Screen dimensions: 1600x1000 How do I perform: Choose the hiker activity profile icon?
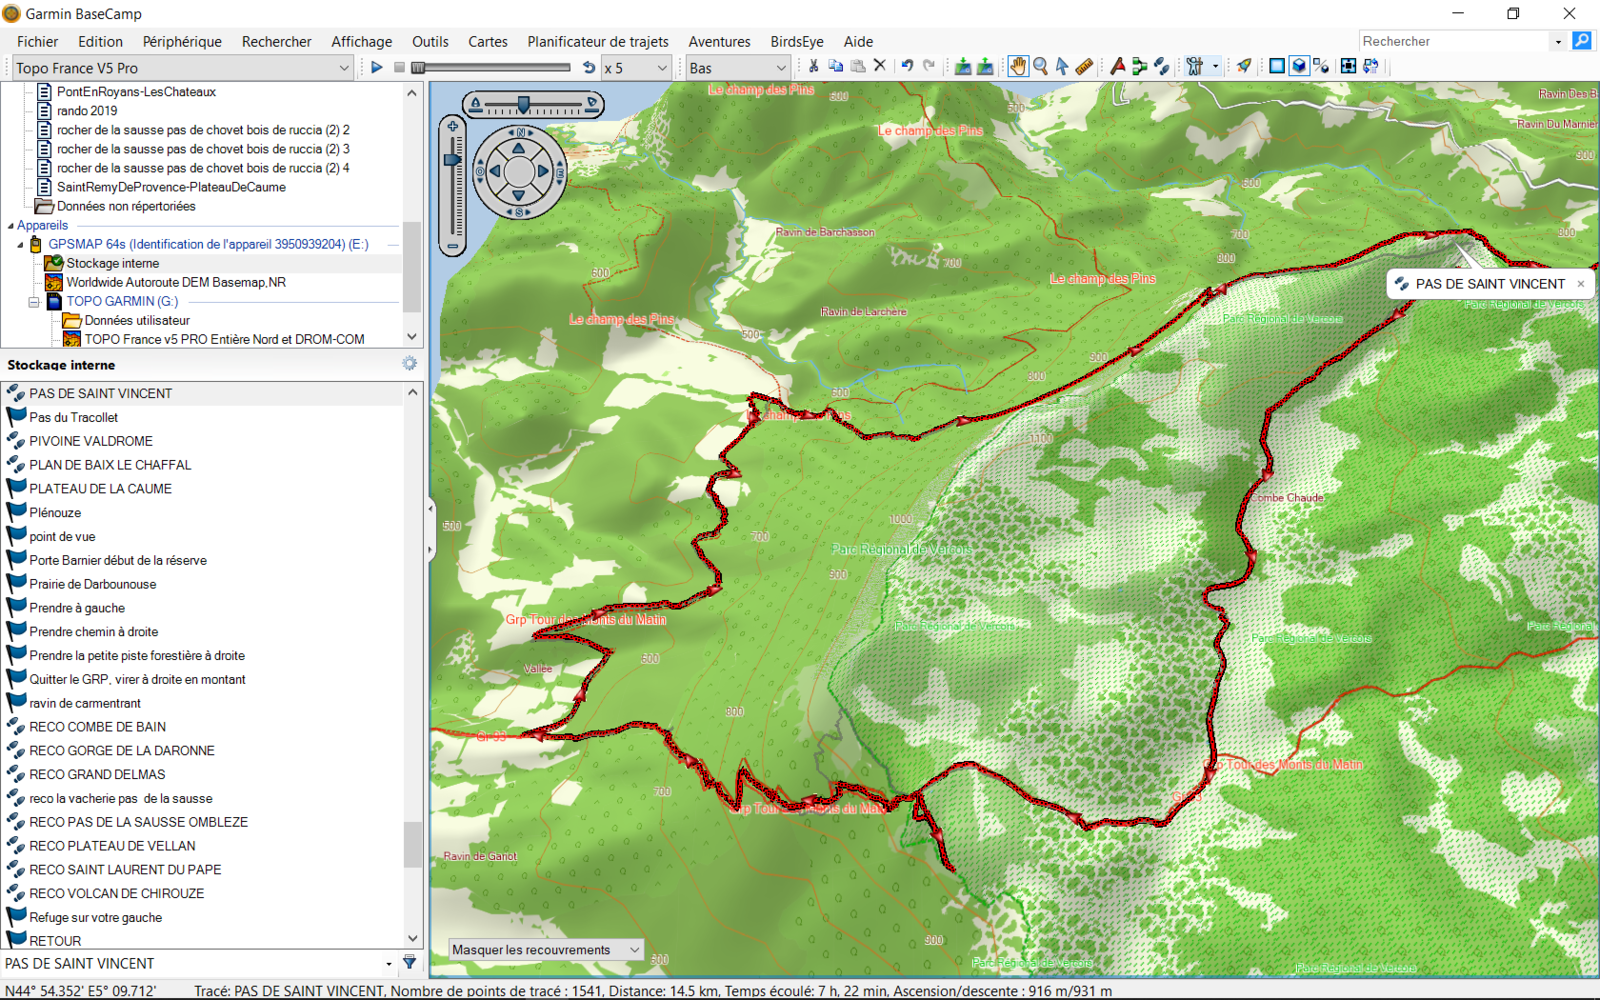[x=1194, y=66]
